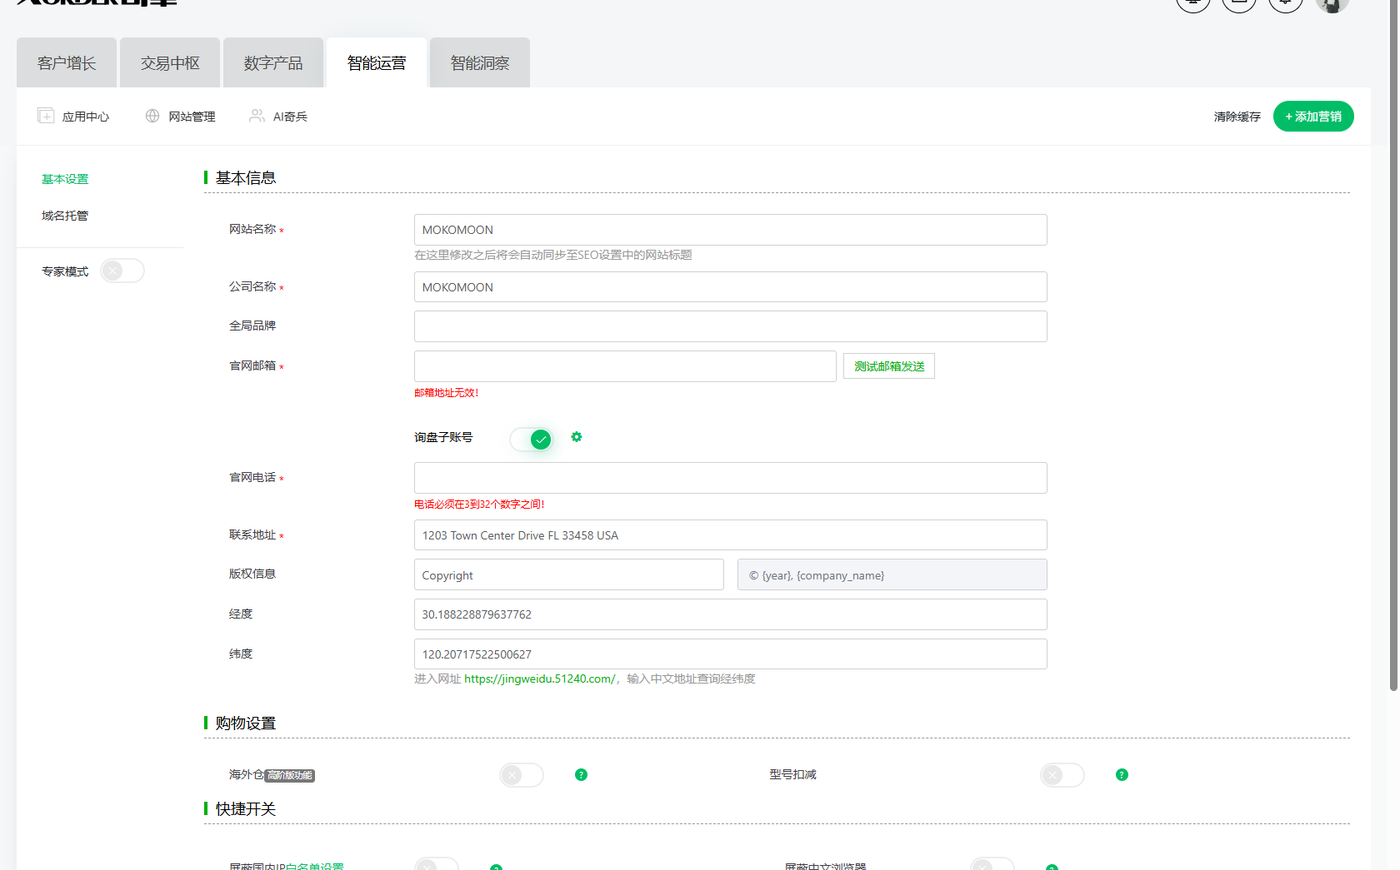Click the page's vertical scrollbar

1394,345
